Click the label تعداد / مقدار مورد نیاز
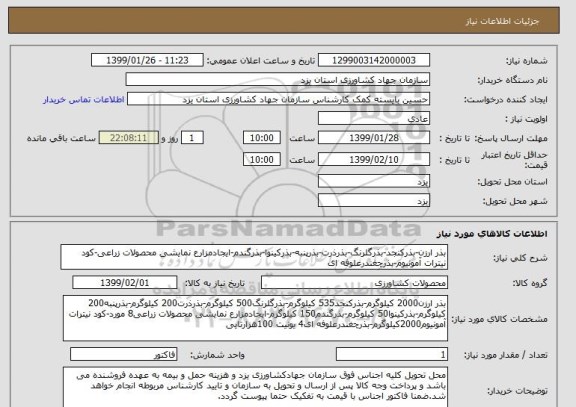Image resolution: width=576 pixels, height=407 pixels. tap(505, 355)
